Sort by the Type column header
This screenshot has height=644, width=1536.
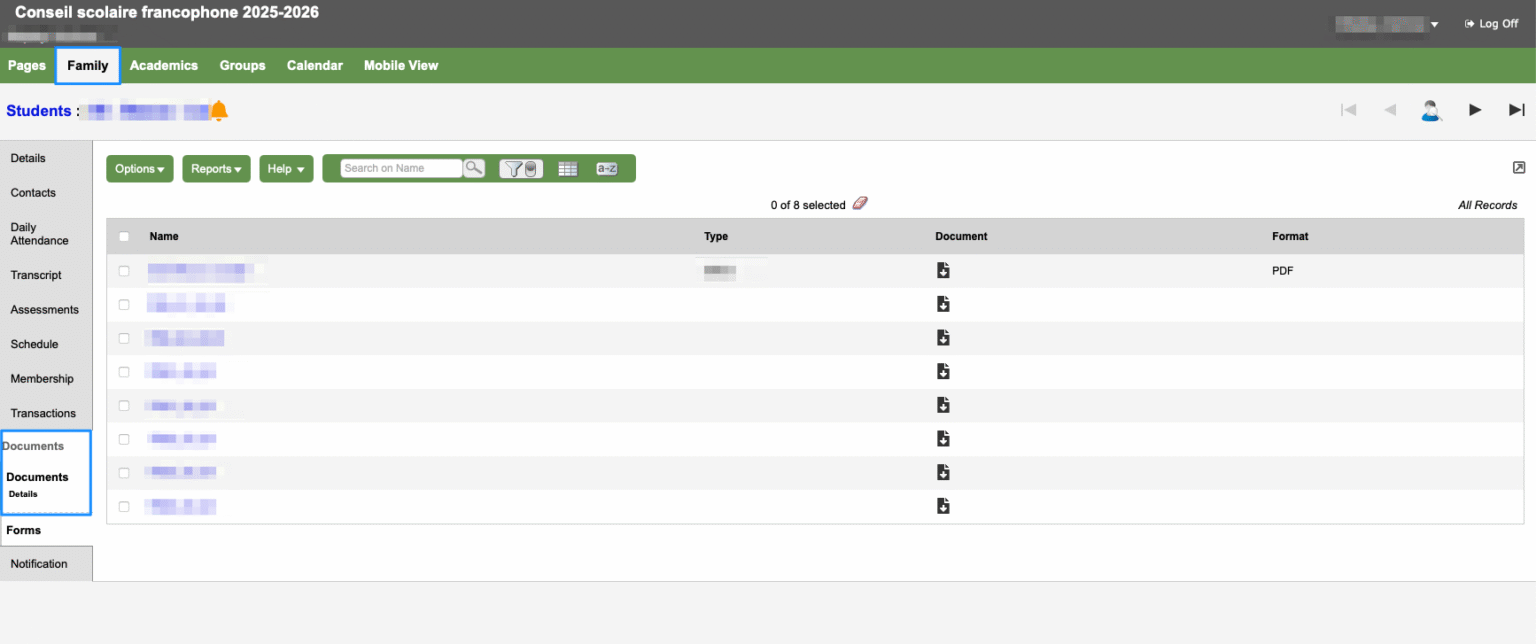pos(716,237)
